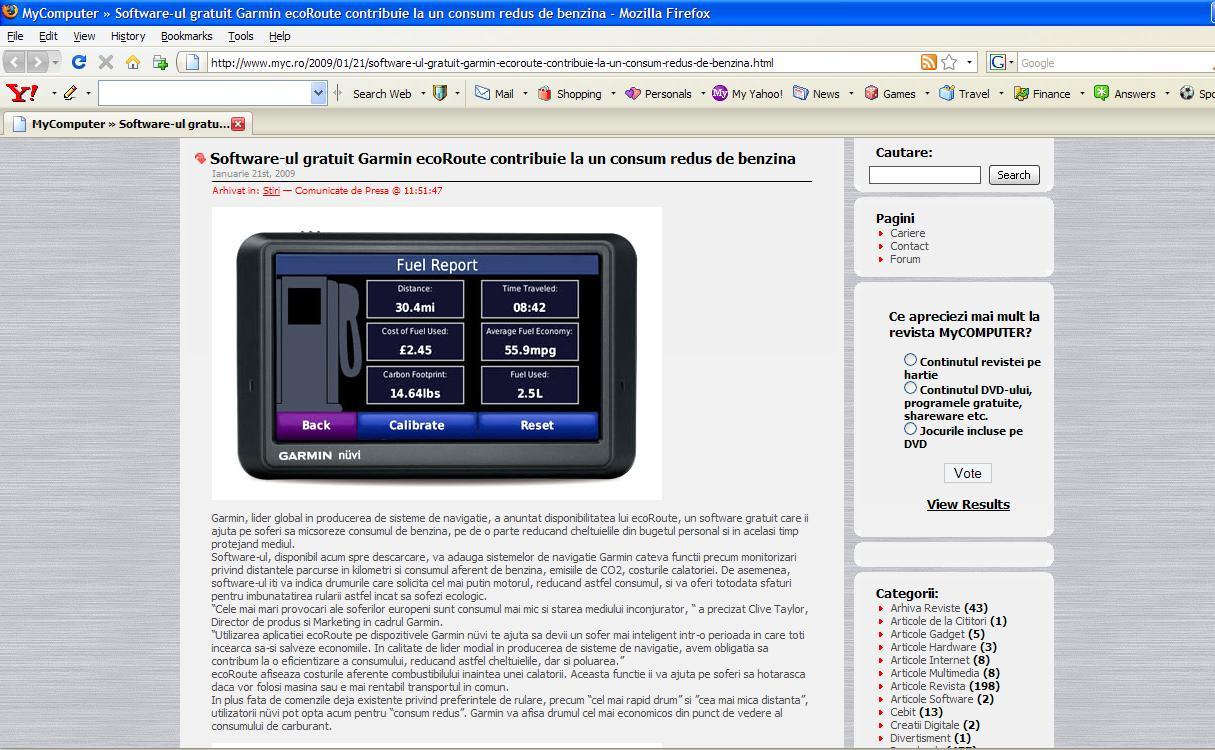Open Yahoo Games from toolbar
The height and width of the screenshot is (750, 1215).
tap(890, 93)
